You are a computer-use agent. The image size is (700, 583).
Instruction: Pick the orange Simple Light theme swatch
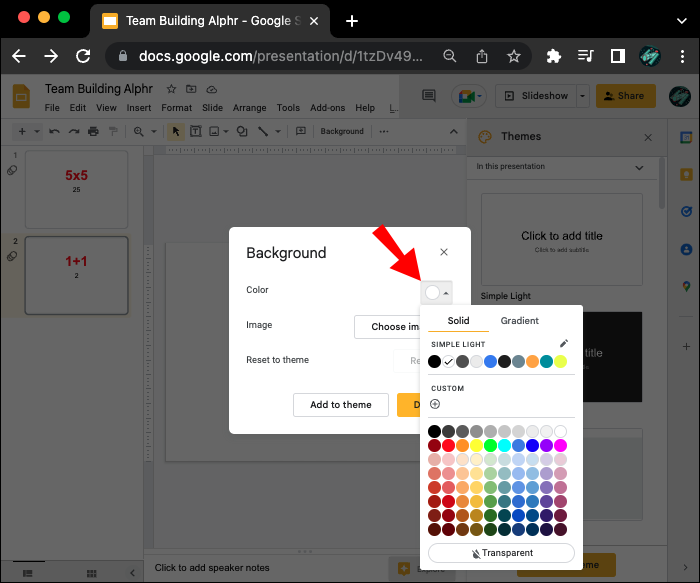tap(532, 362)
